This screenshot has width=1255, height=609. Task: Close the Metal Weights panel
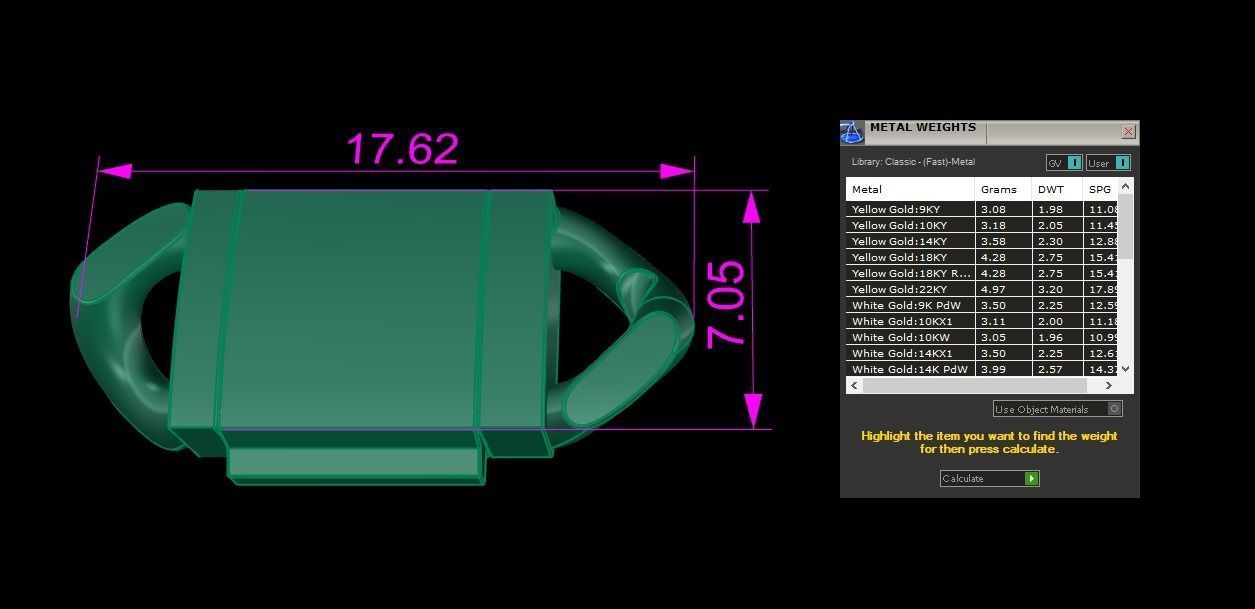1128,131
